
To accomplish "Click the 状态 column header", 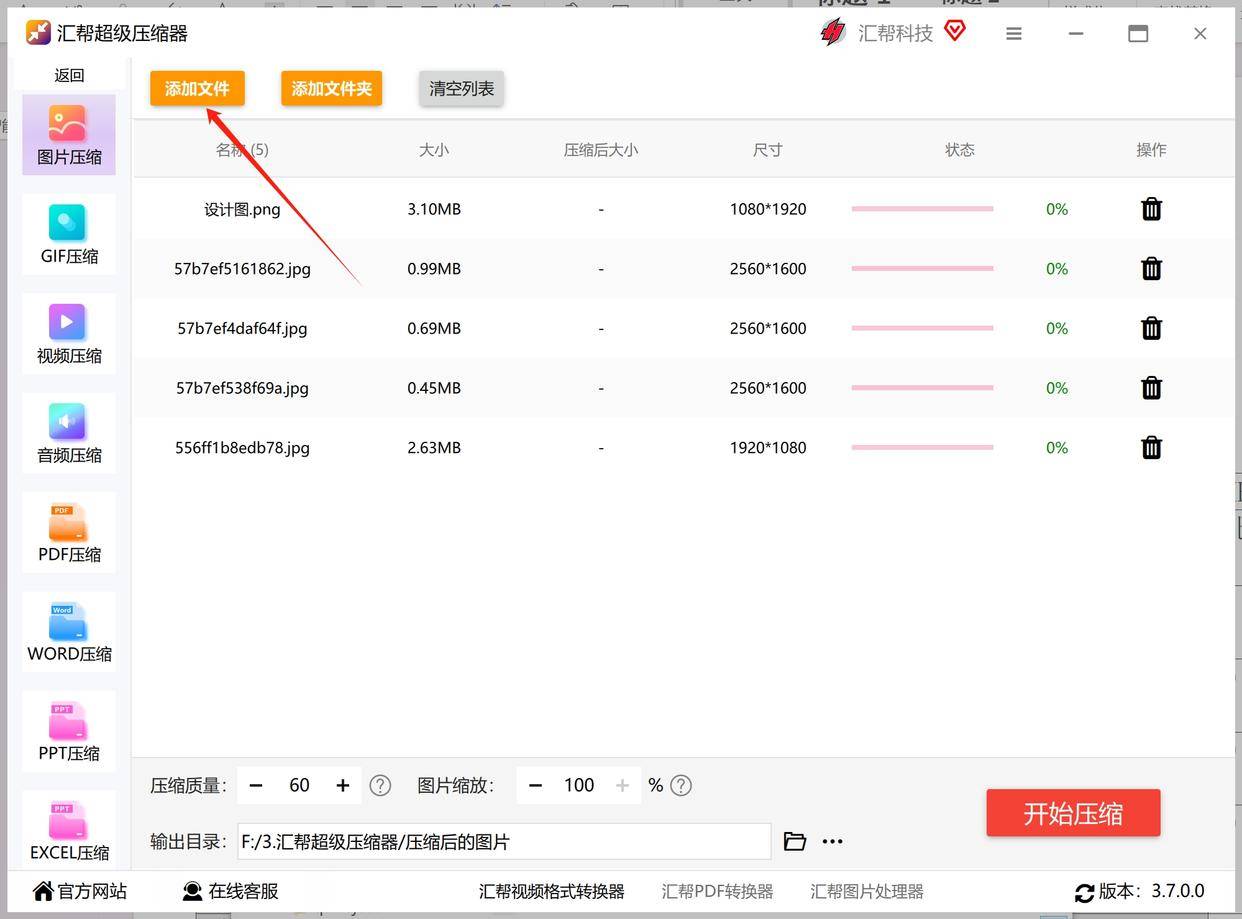I will (960, 150).
